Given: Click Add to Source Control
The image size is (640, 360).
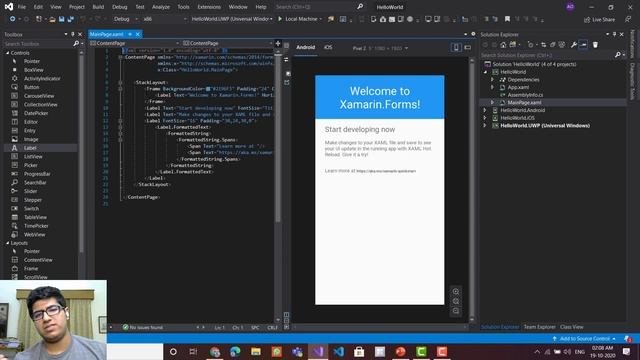Looking at the screenshot, I should pyautogui.click(x=584, y=339).
